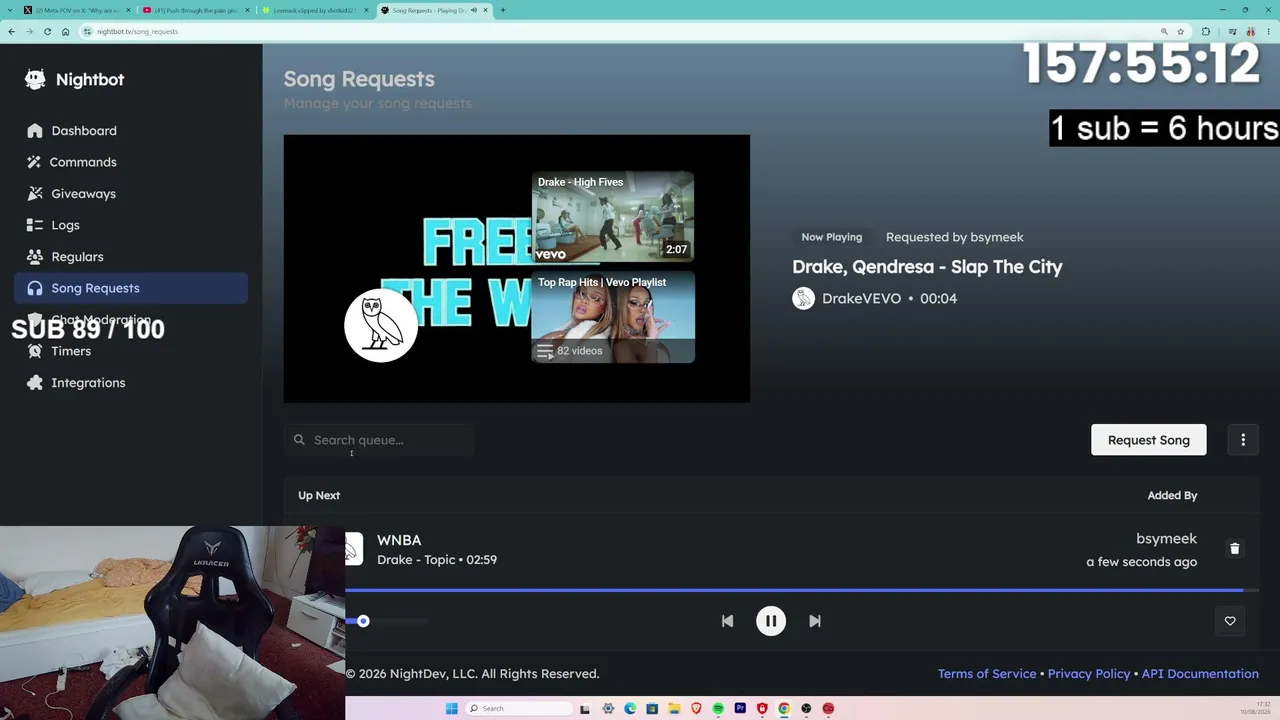
Task: Click the WNBA song title in the queue
Action: (x=399, y=540)
